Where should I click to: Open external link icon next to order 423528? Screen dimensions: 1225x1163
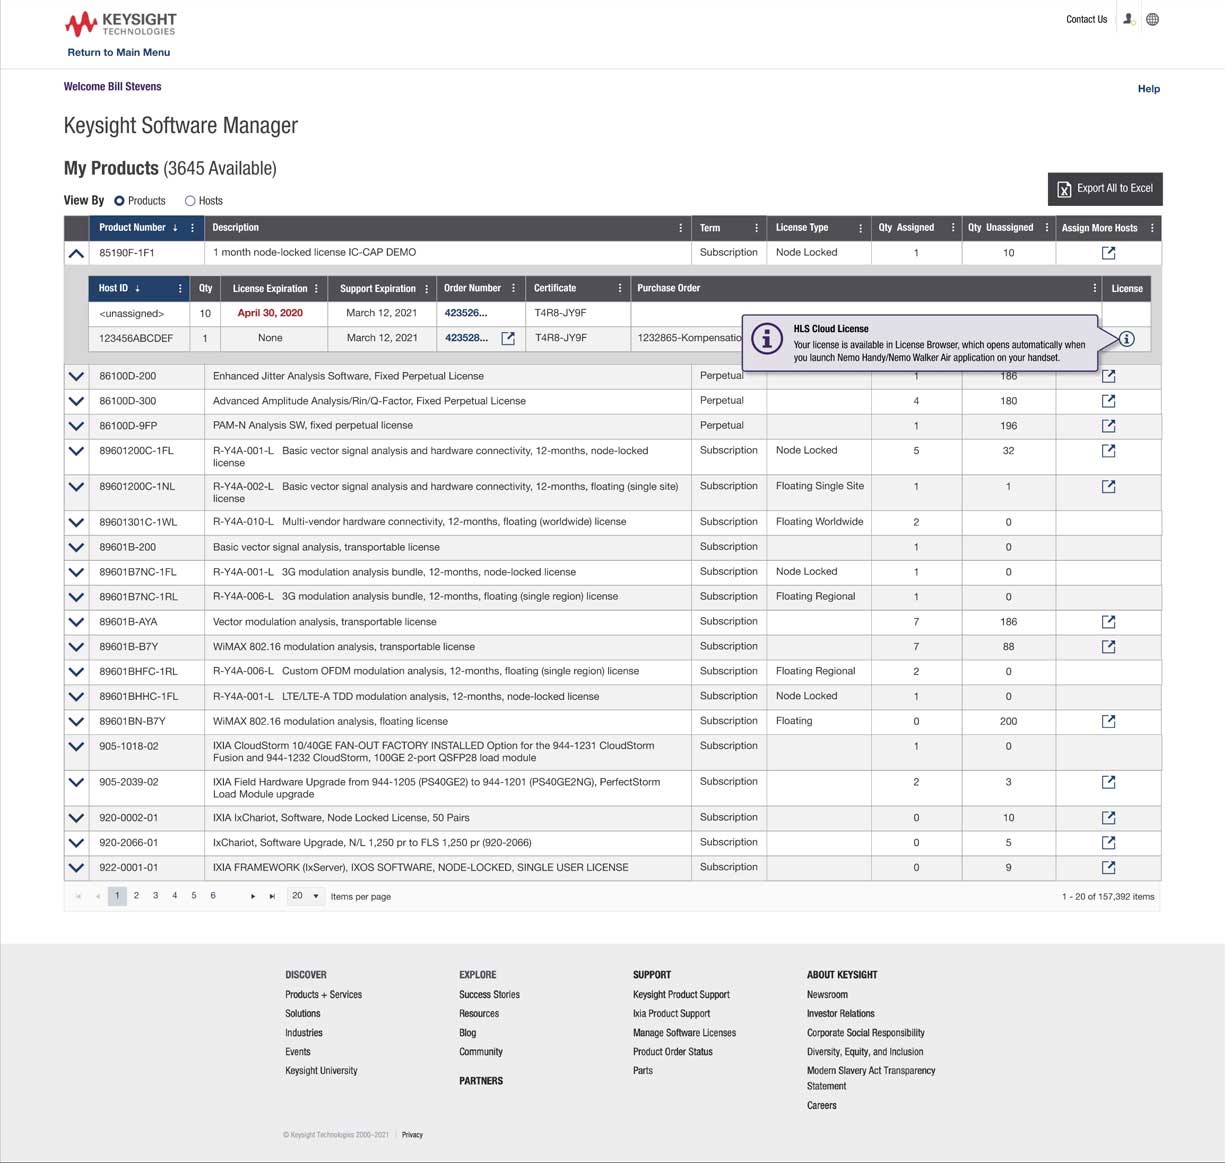tap(508, 338)
